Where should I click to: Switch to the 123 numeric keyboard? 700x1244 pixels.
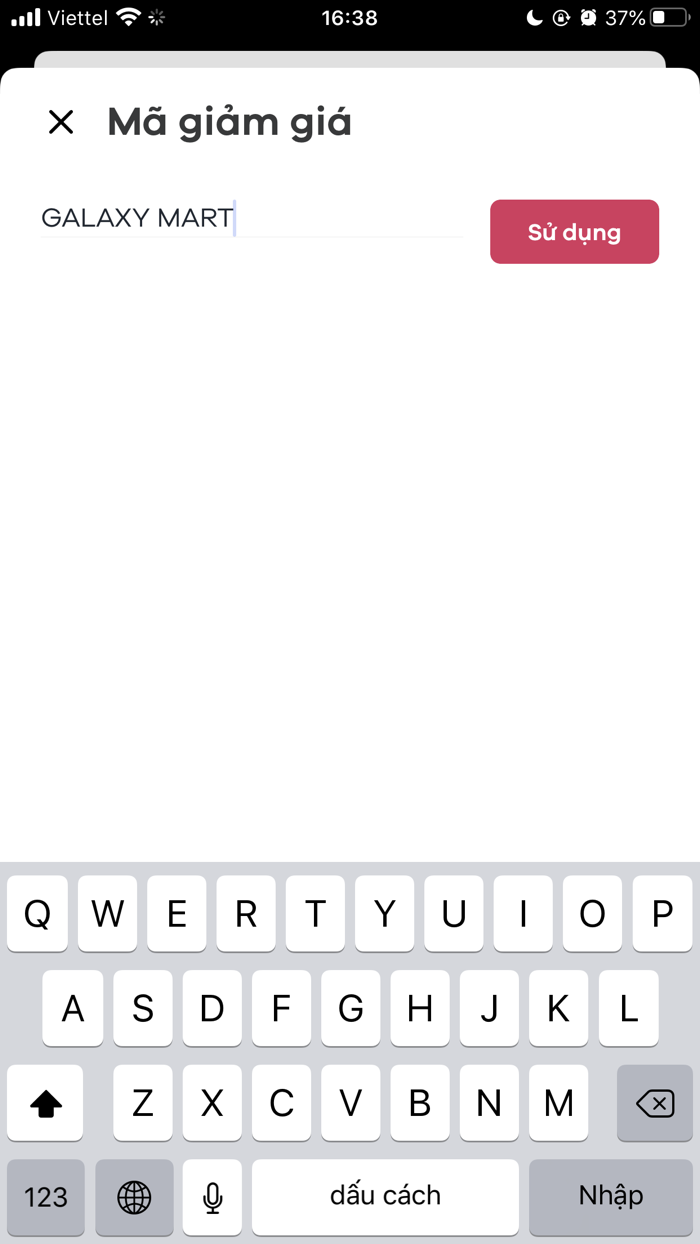[46, 1197]
